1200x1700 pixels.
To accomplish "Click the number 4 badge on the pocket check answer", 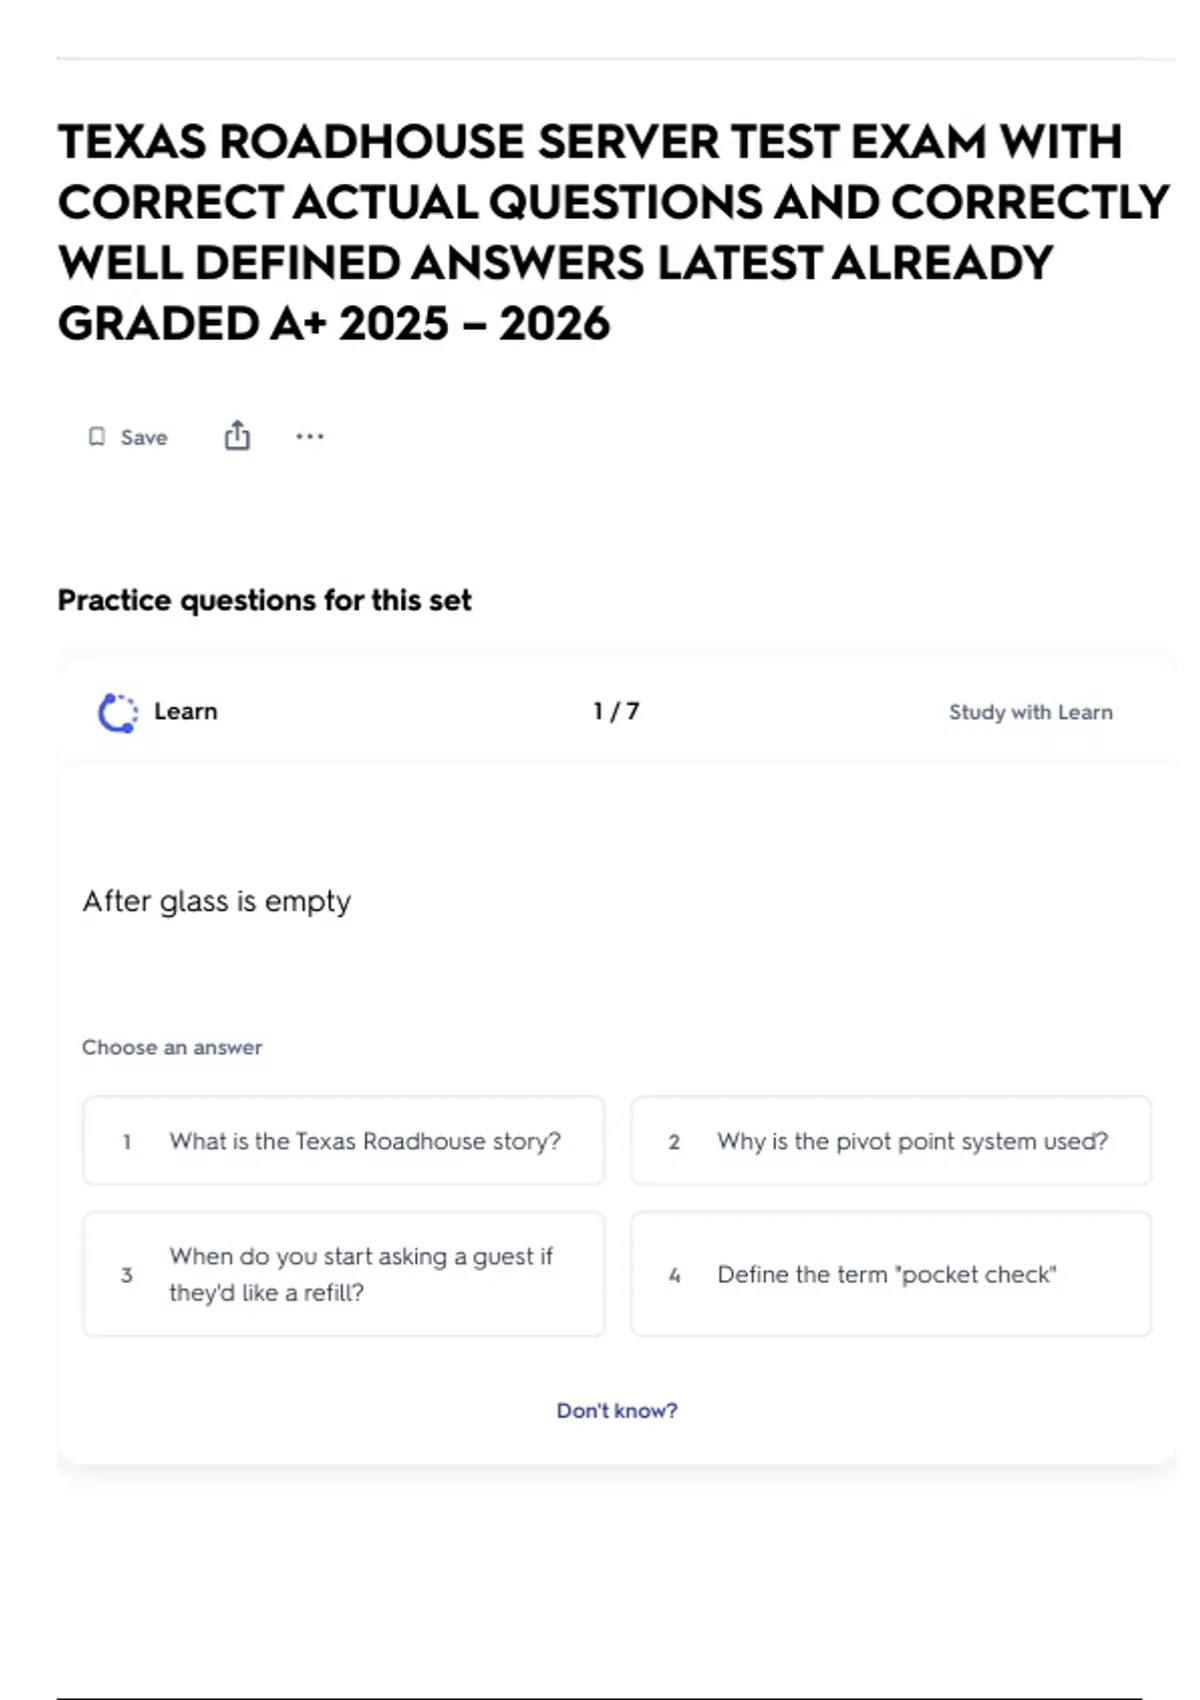I will pyautogui.click(x=675, y=1275).
